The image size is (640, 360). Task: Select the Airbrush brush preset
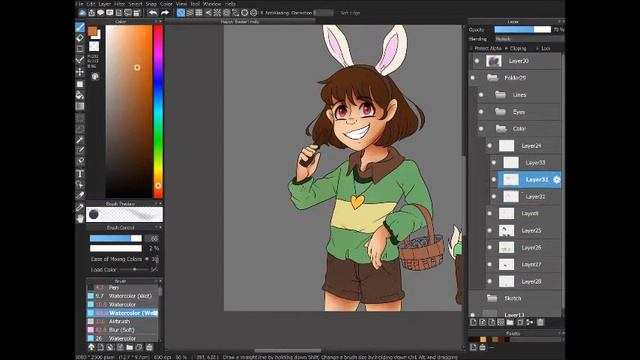click(122, 322)
